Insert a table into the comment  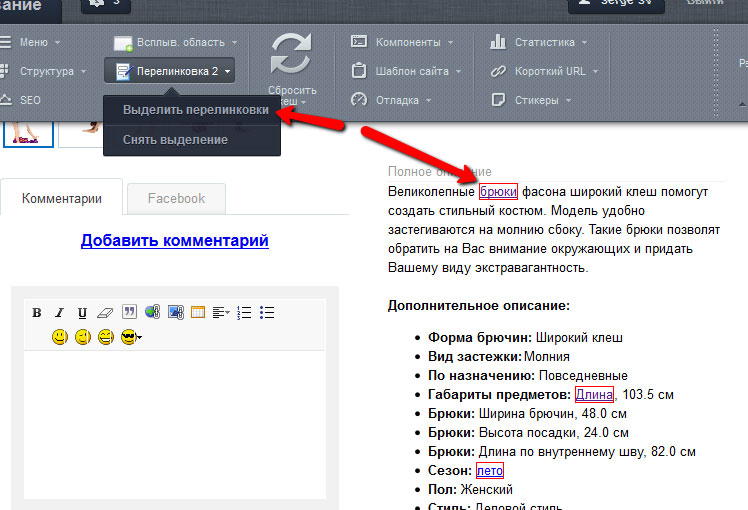point(198,312)
